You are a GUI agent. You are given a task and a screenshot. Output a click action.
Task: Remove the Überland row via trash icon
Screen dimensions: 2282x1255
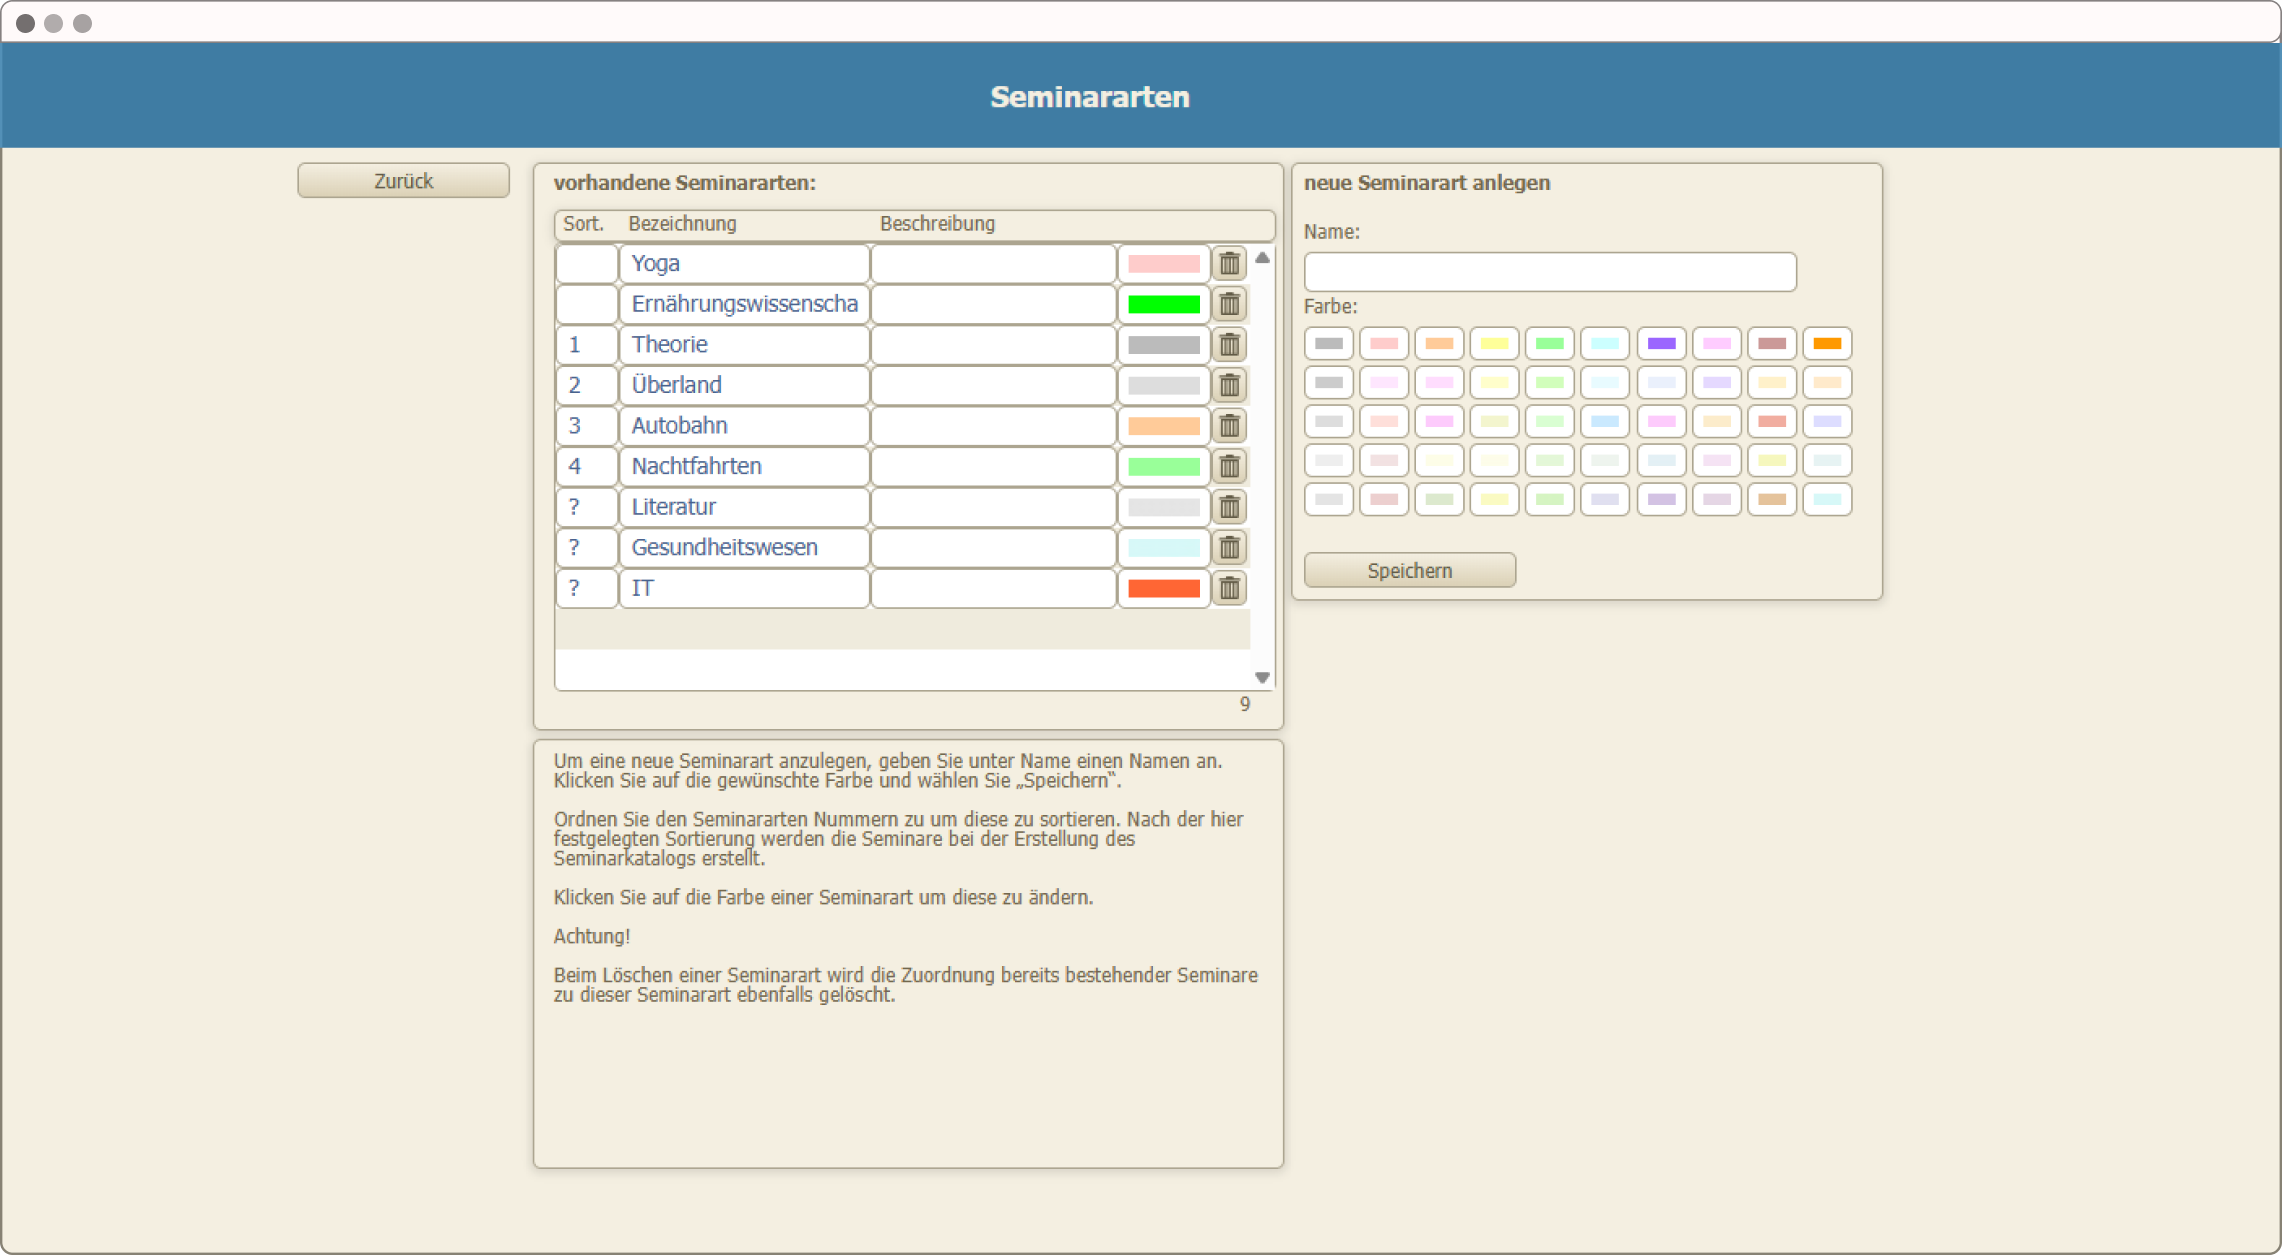[x=1229, y=385]
